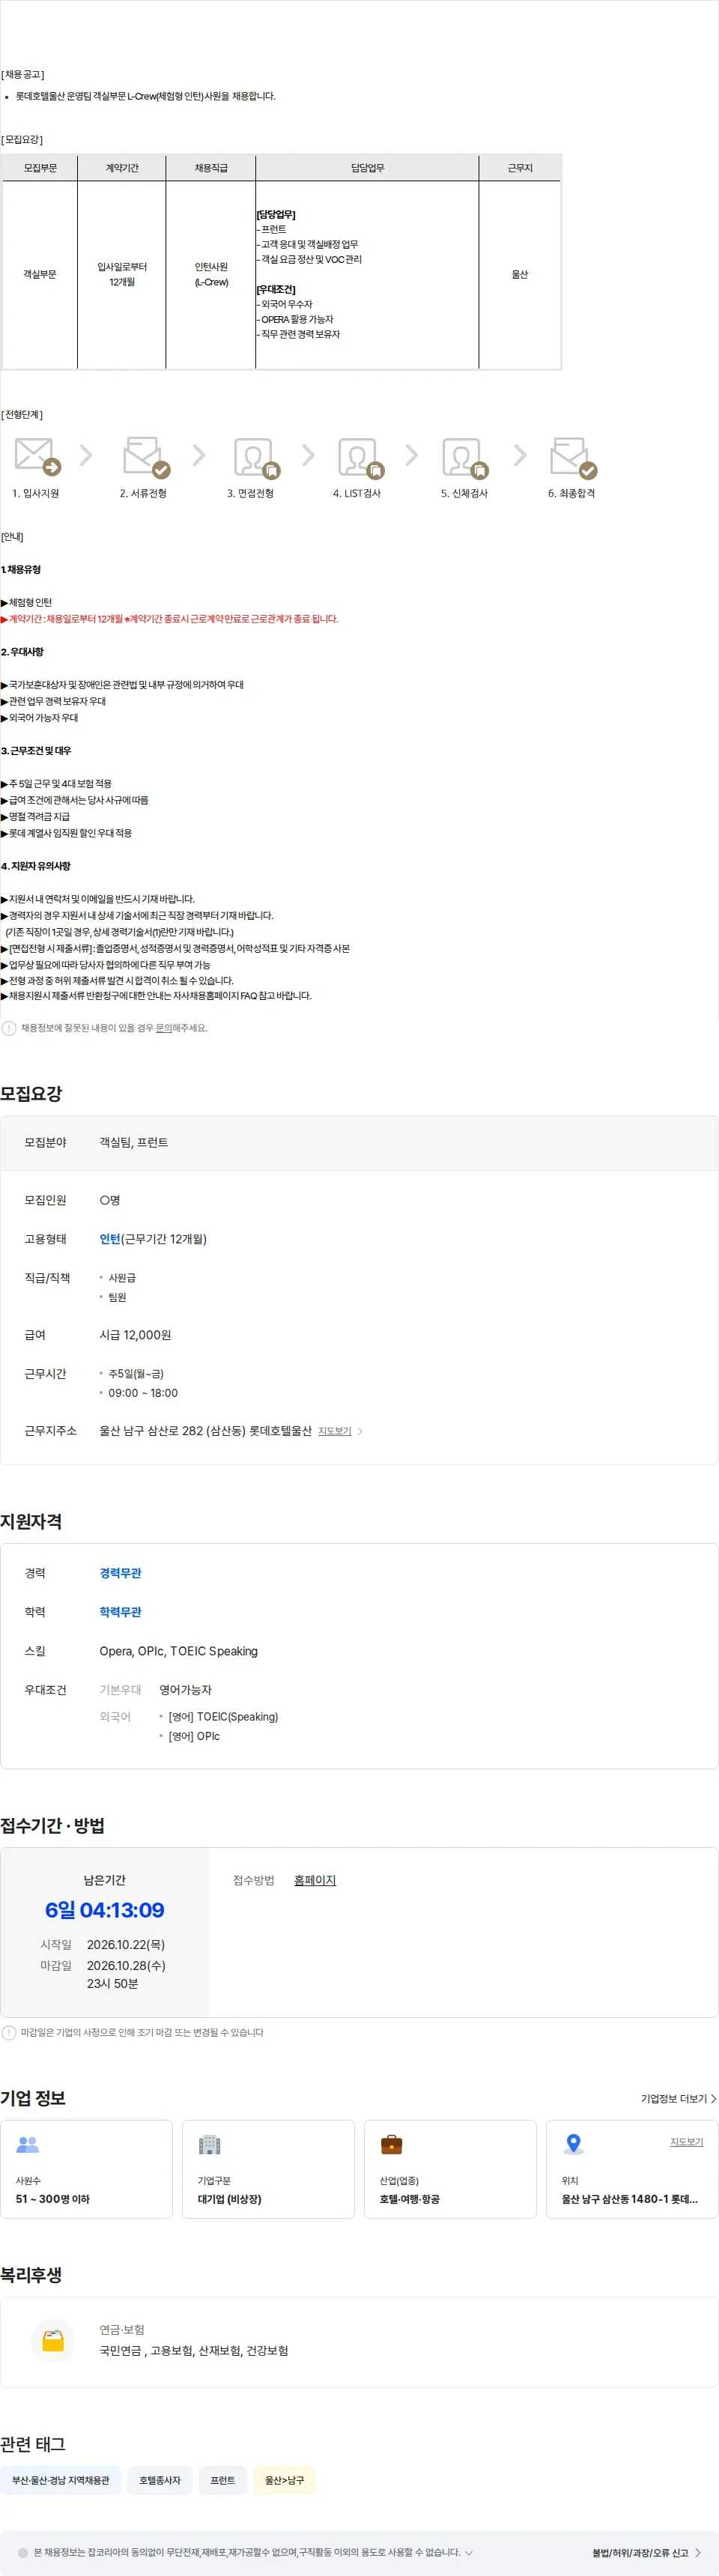Screen dimensions: 719x2576
Task: Click the 6일 04:13:09 remaining time
Action: click(x=104, y=1910)
